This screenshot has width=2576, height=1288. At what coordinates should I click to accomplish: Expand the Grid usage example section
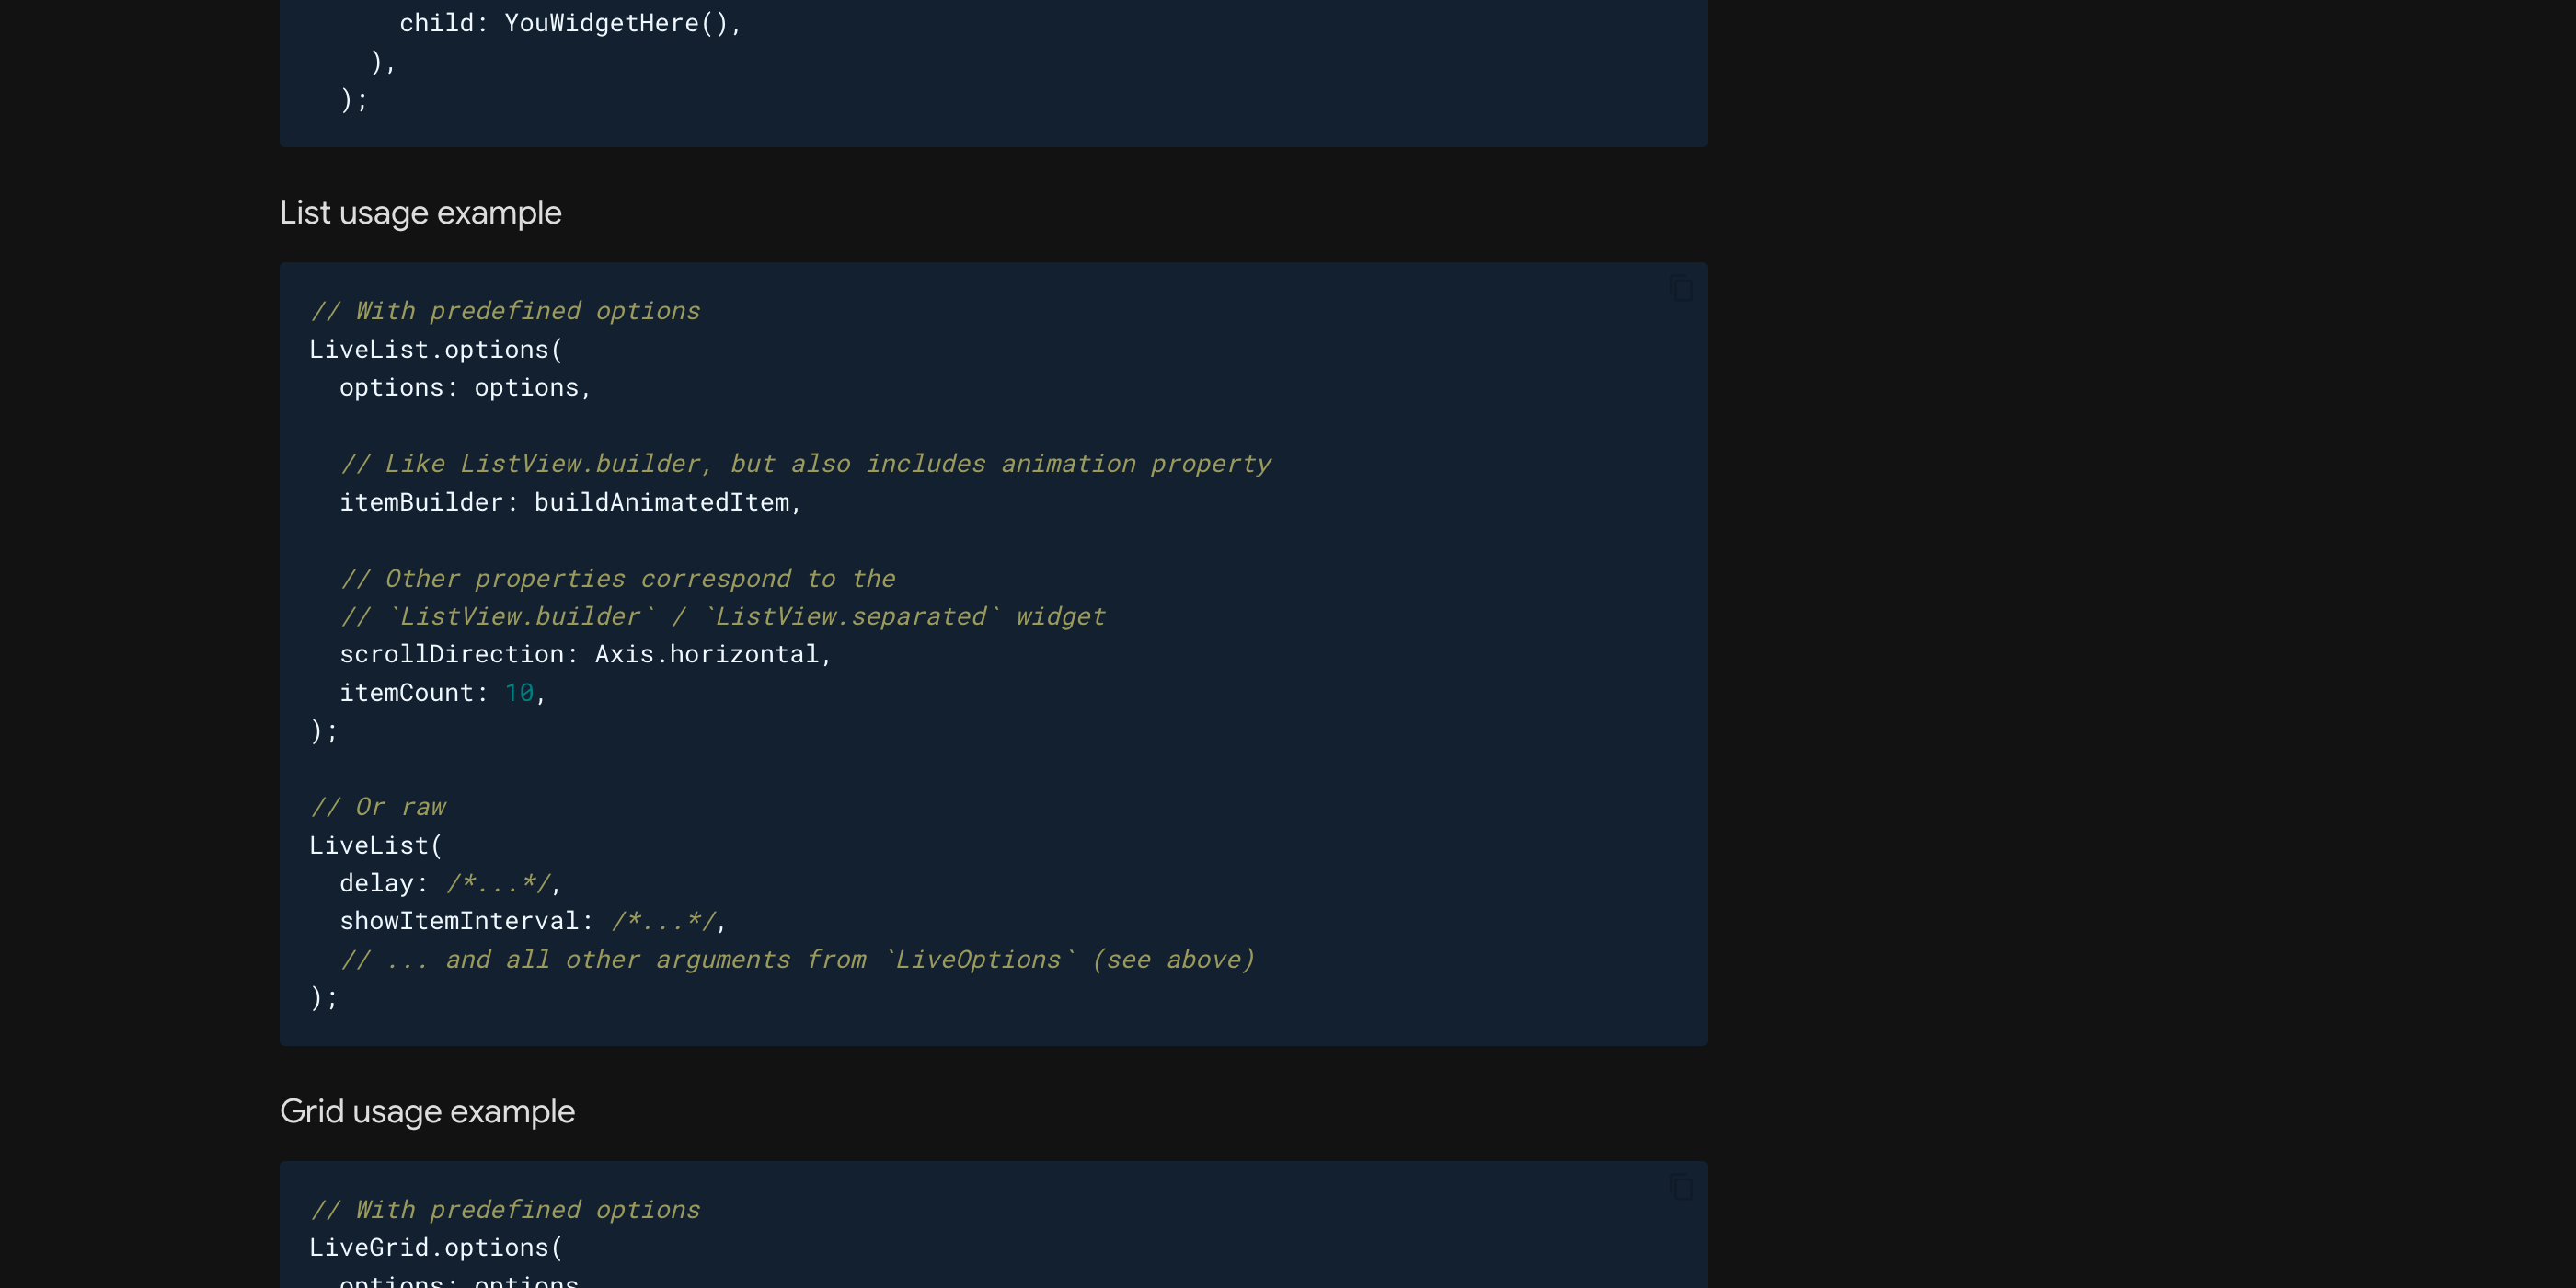pyautogui.click(x=425, y=1110)
